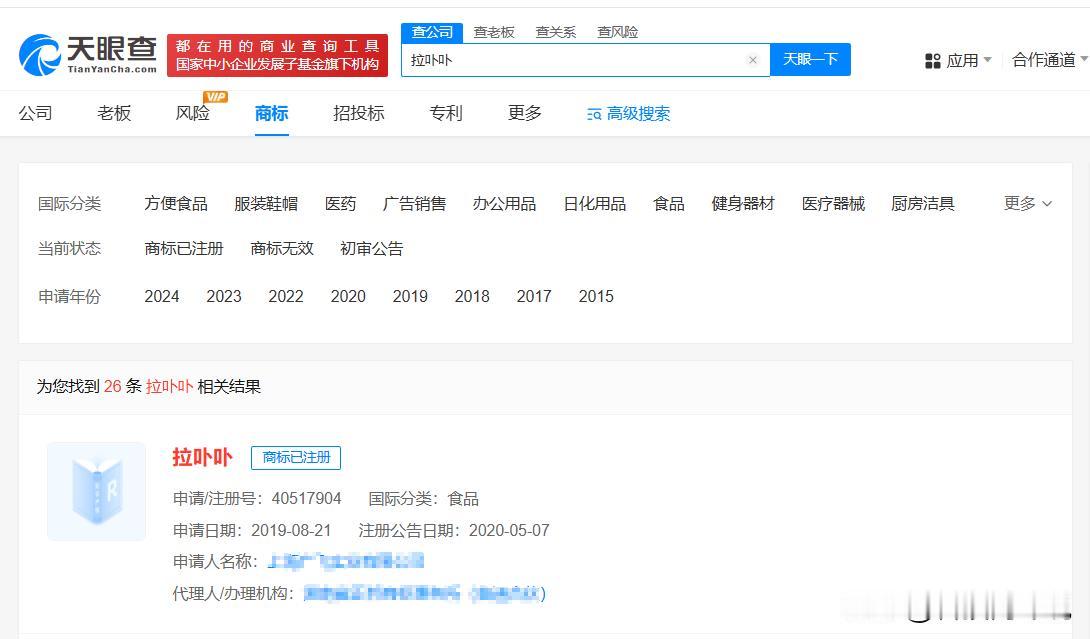Screen dimensions: 1090x639
Task: Filter by application year 2022
Action: 286,297
